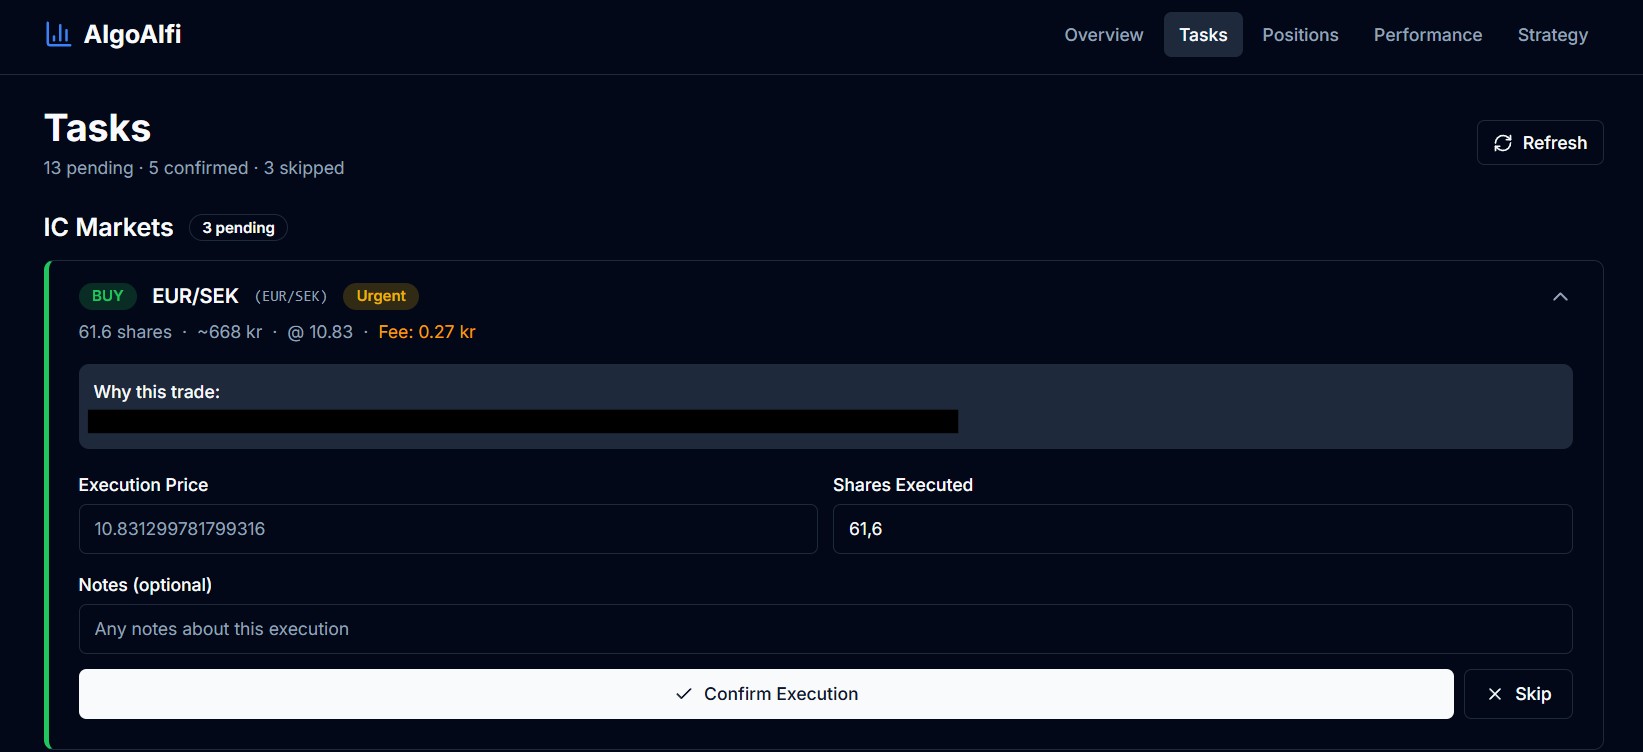Click the Shares Executed input field
This screenshot has height=752, width=1643.
click(1202, 529)
